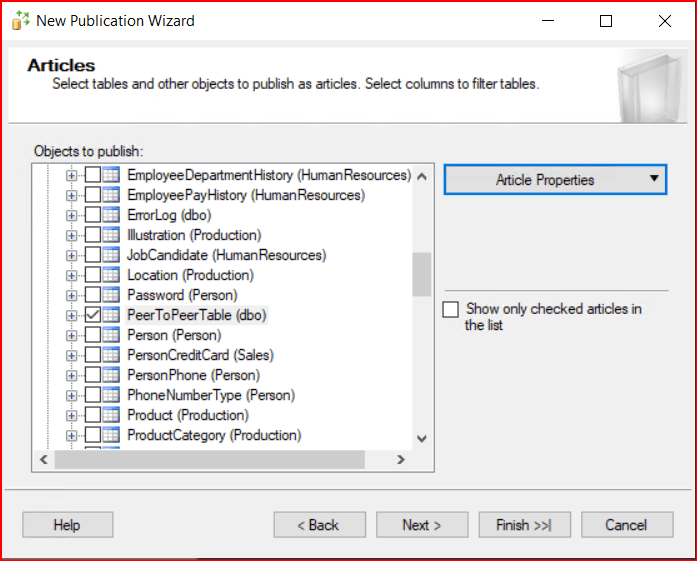Viewport: 697px width, 561px height.
Task: Click the Cancel button
Action: 626,525
